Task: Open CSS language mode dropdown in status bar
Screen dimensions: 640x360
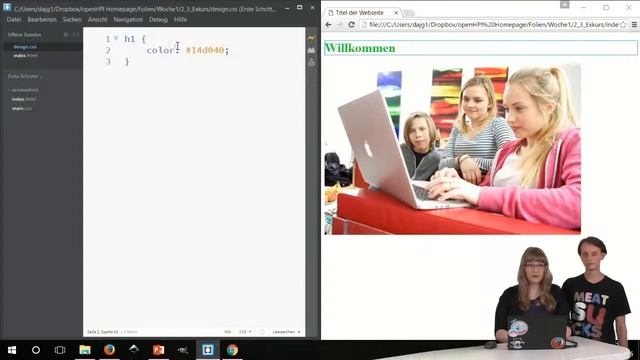Action: pyautogui.click(x=245, y=332)
